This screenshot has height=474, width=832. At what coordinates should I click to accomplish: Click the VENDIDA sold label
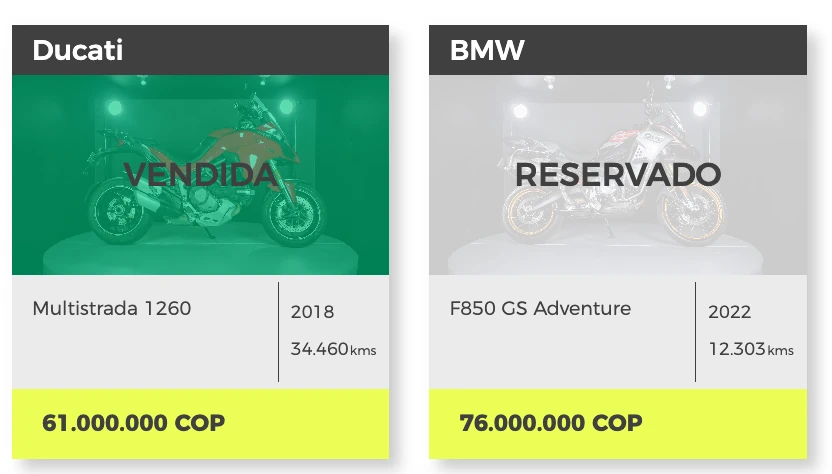click(200, 175)
